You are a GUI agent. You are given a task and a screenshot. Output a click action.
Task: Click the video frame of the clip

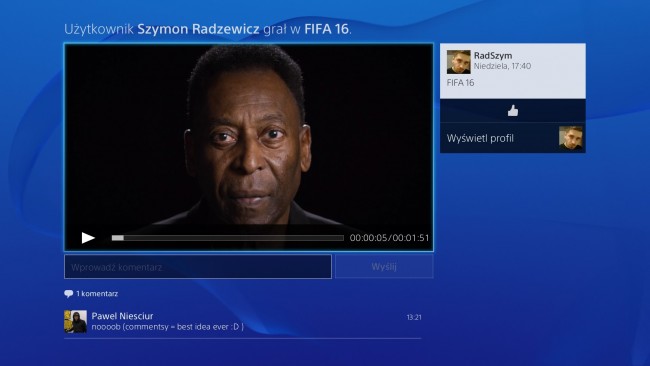[249, 137]
